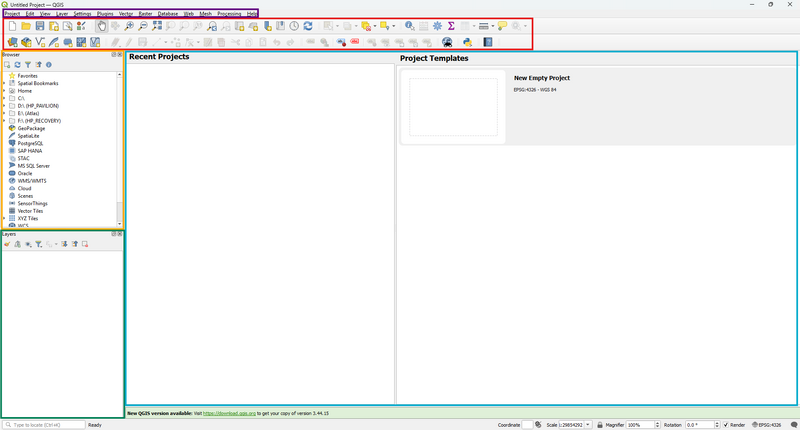Select PostgreSQL in Browser tree

coord(30,143)
